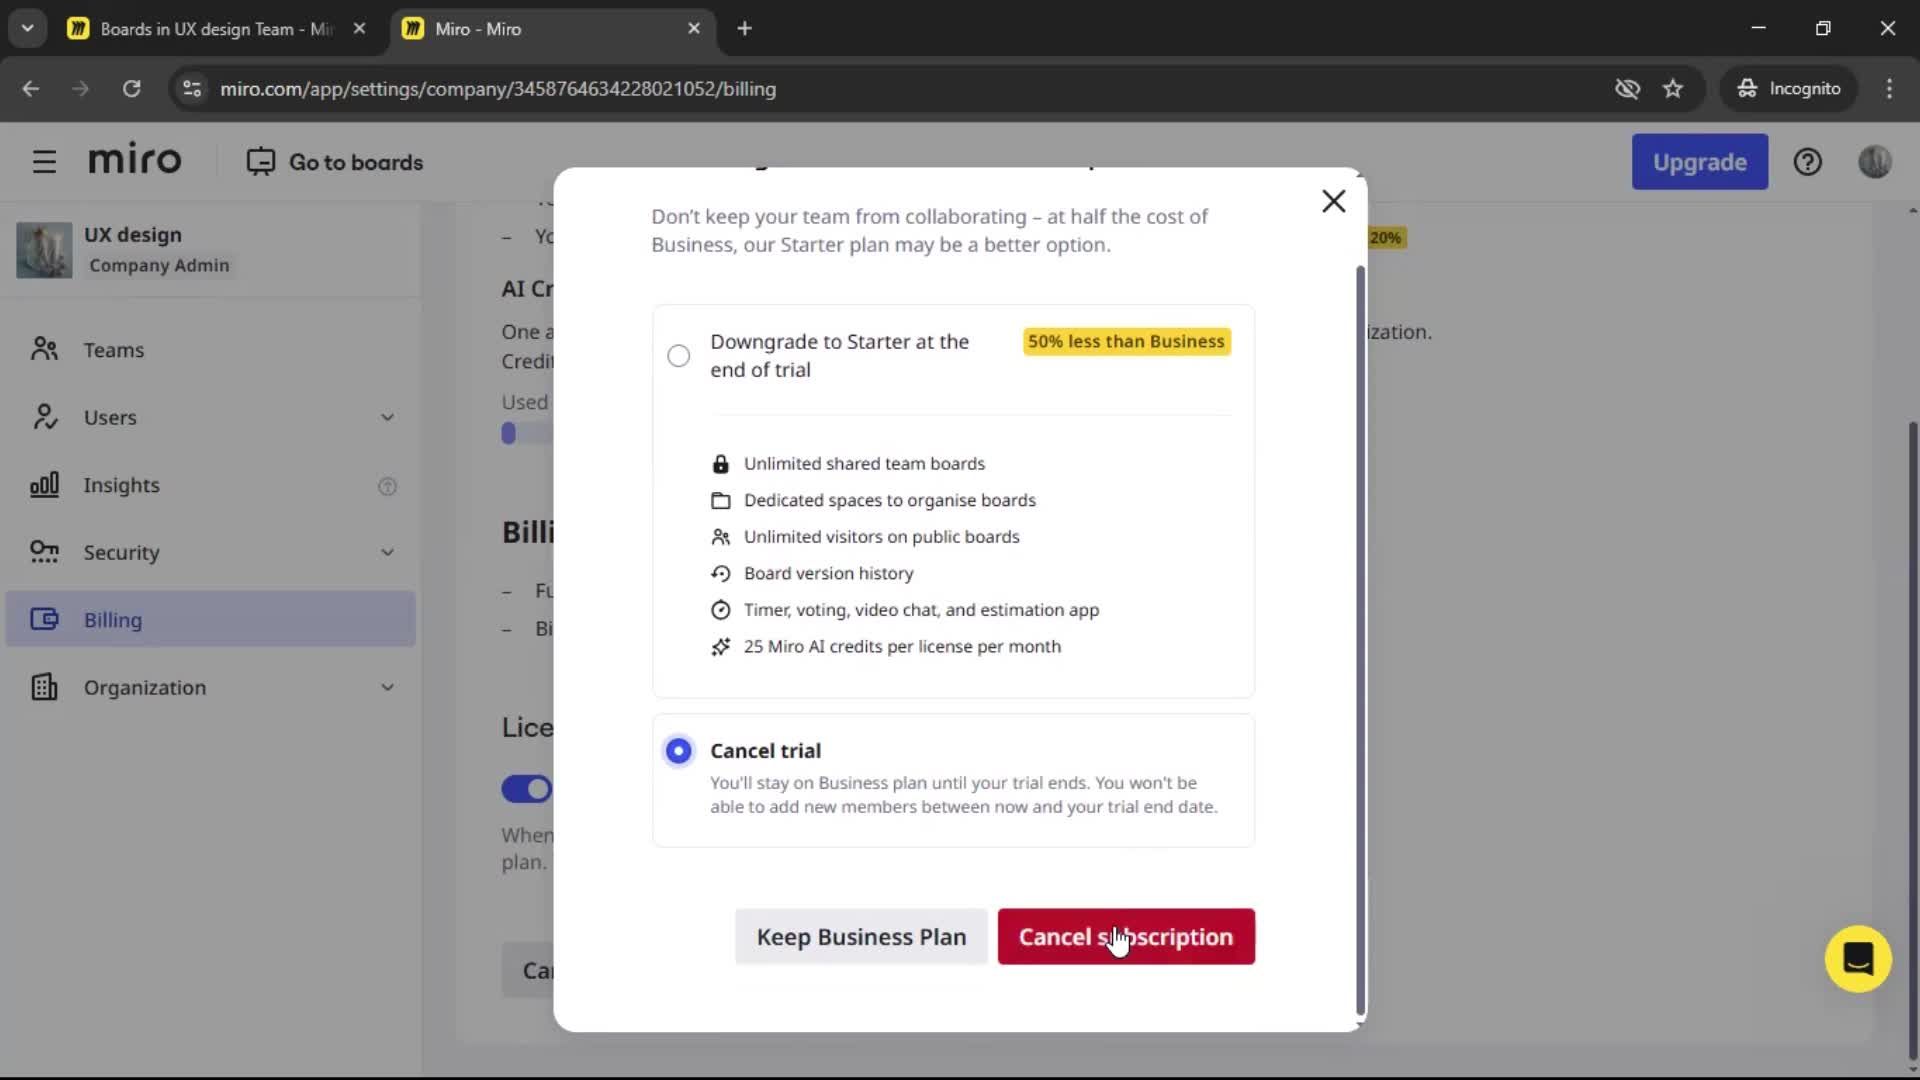Click the Upgrade button

pyautogui.click(x=1700, y=162)
